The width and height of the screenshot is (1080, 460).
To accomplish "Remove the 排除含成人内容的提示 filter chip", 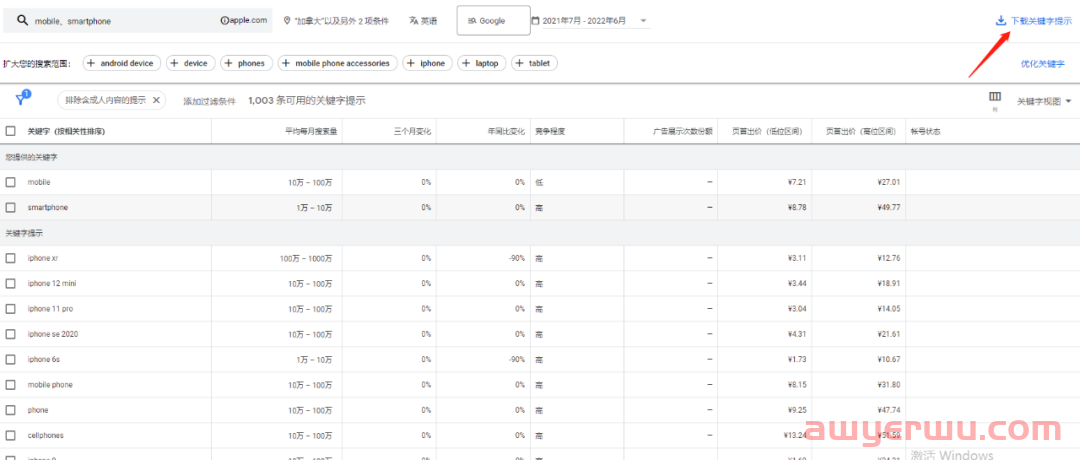I will 156,101.
